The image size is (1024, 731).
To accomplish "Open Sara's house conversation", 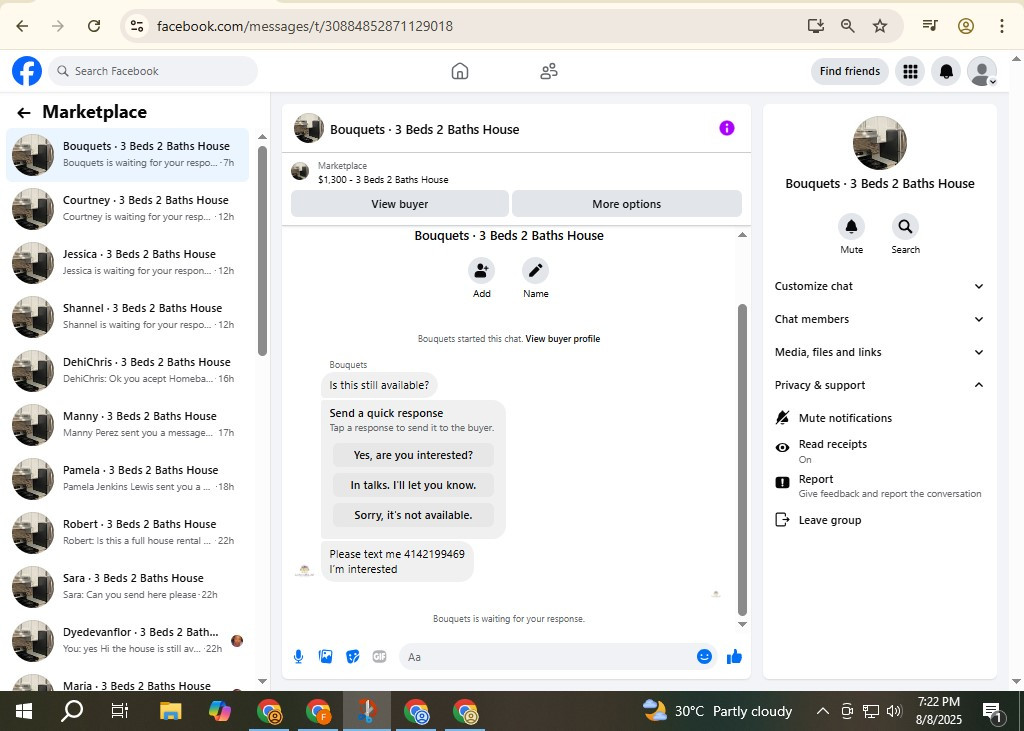I will pyautogui.click(x=127, y=586).
